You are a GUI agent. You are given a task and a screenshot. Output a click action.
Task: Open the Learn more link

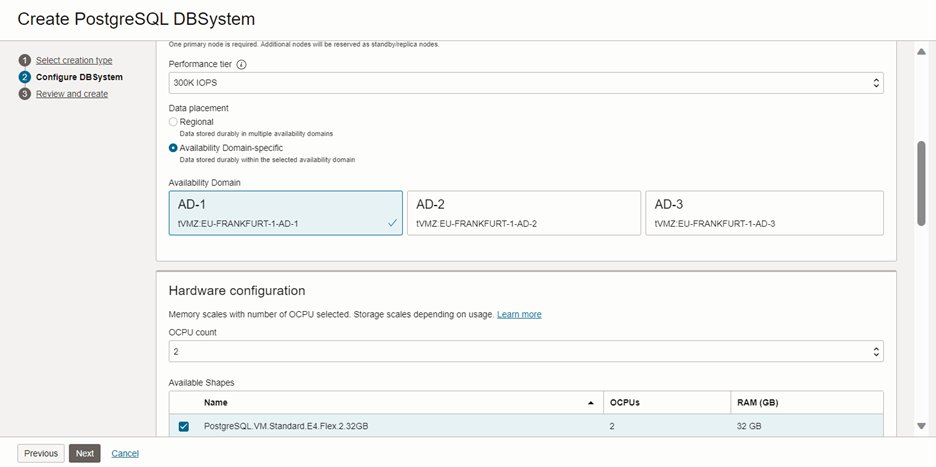click(519, 314)
